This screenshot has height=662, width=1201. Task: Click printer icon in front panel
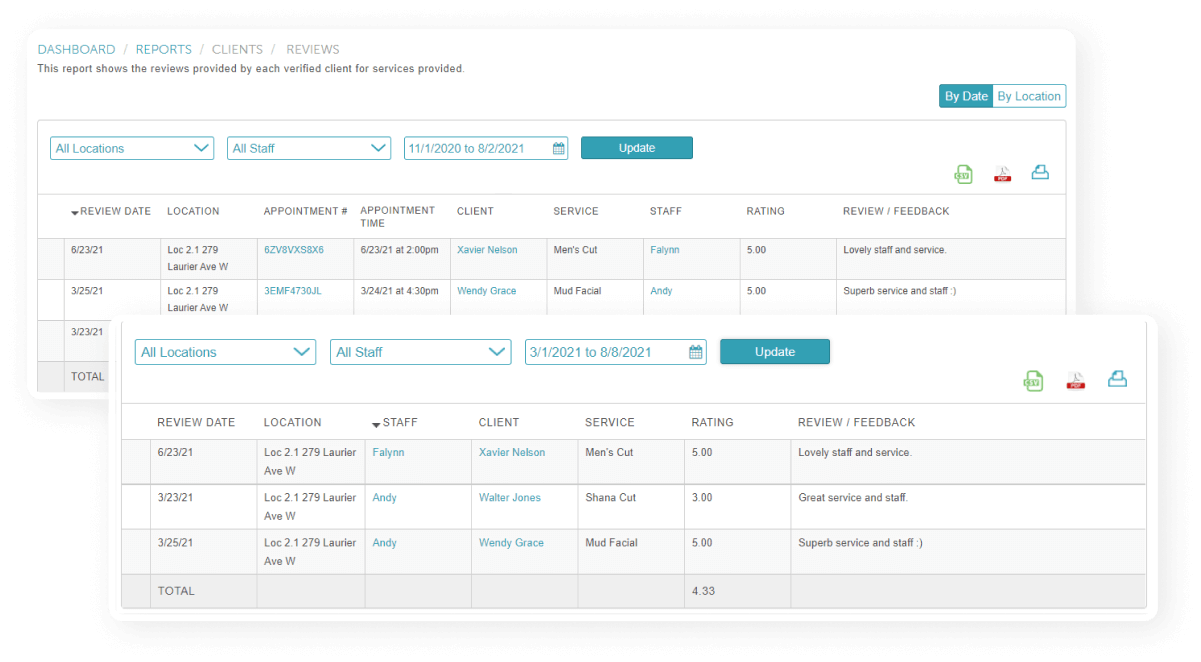(1118, 378)
